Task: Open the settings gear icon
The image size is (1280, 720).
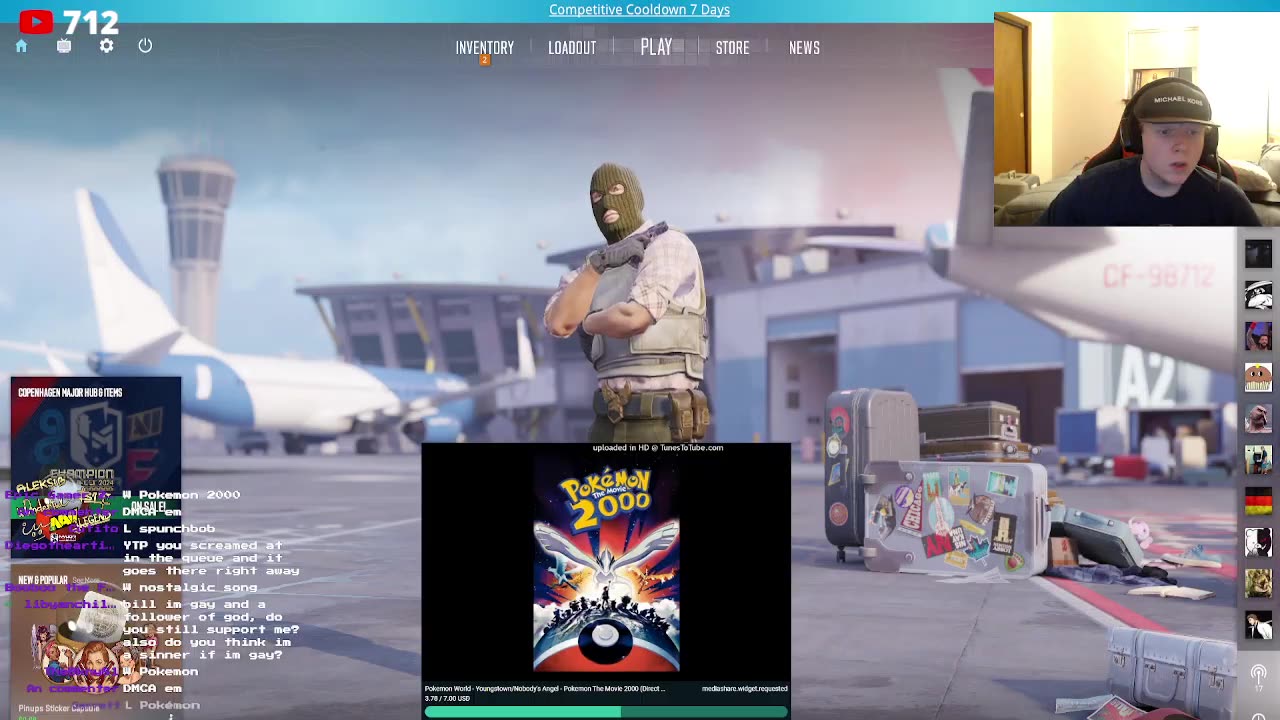Action: 107,46
